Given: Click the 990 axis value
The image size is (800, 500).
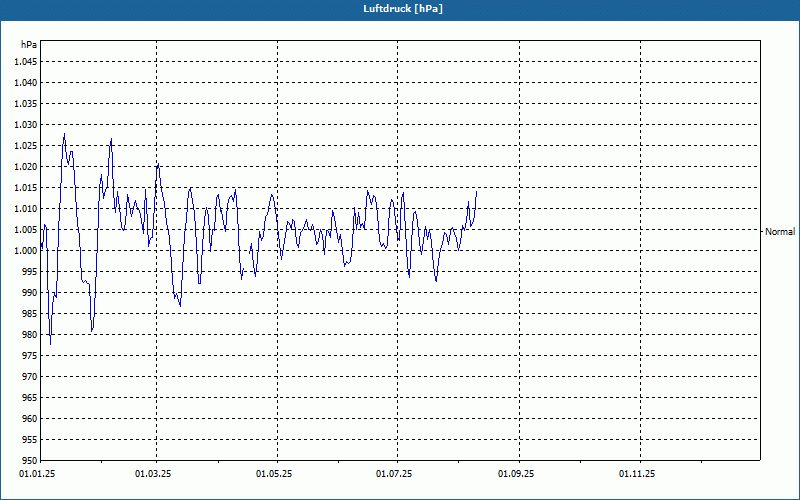Looking at the screenshot, I should pos(30,292).
